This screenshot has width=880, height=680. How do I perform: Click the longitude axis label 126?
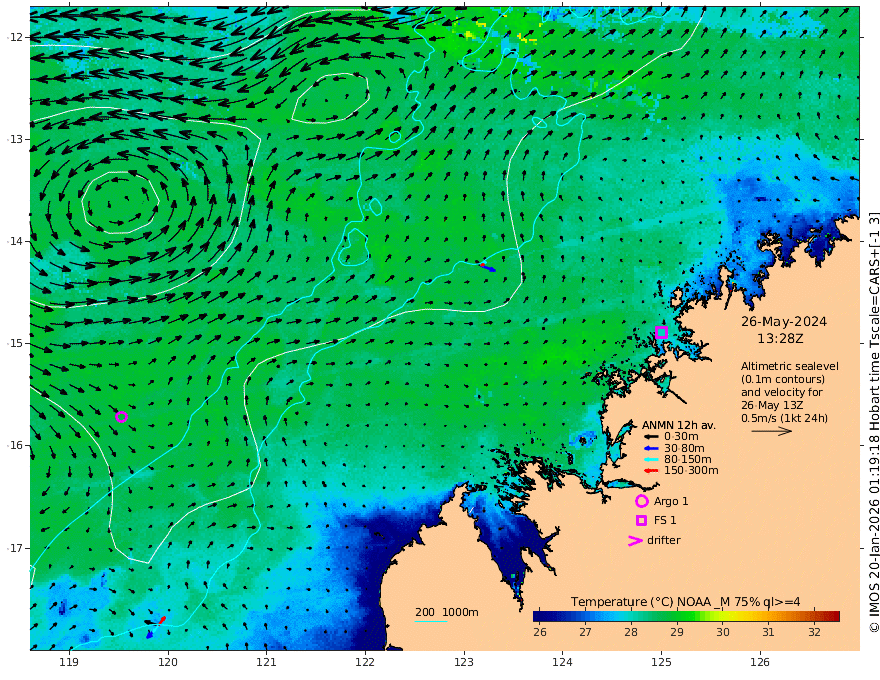(760, 662)
